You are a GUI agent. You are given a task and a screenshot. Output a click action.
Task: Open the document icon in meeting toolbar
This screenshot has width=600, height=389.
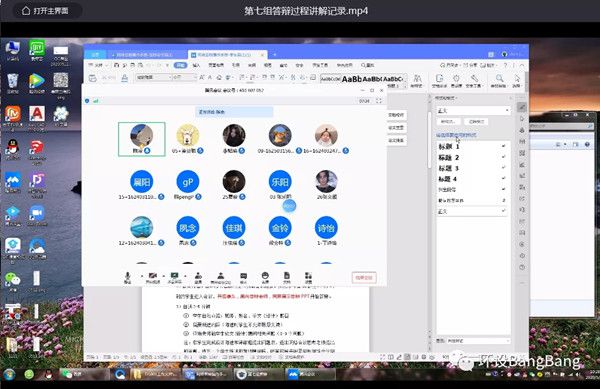click(x=287, y=277)
